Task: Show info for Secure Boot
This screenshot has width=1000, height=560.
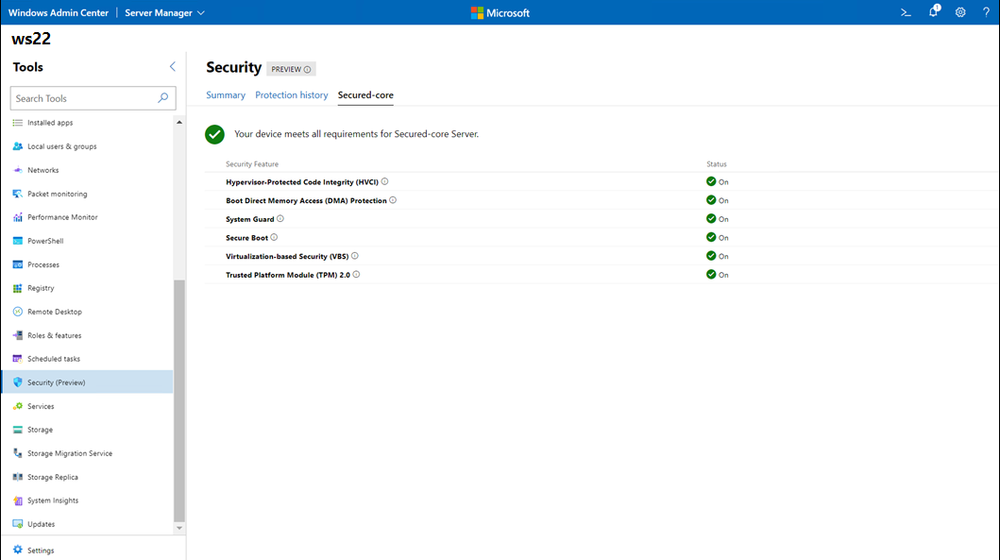Action: [x=274, y=237]
